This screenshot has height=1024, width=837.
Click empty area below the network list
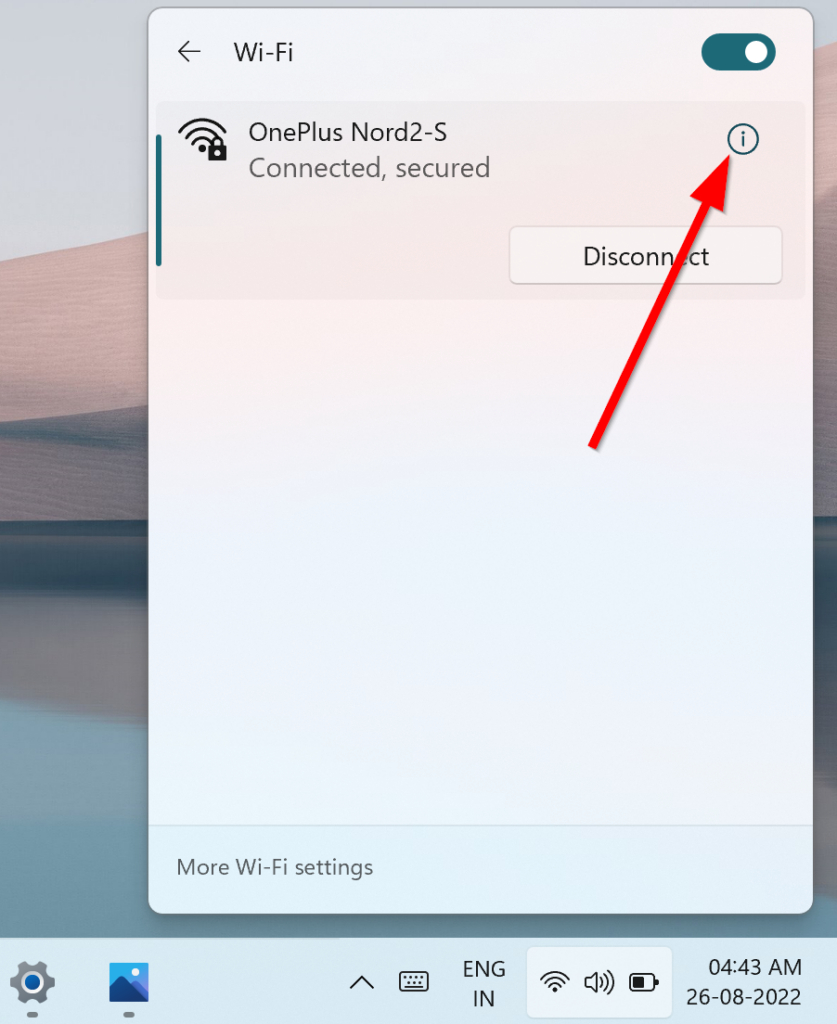(x=481, y=562)
